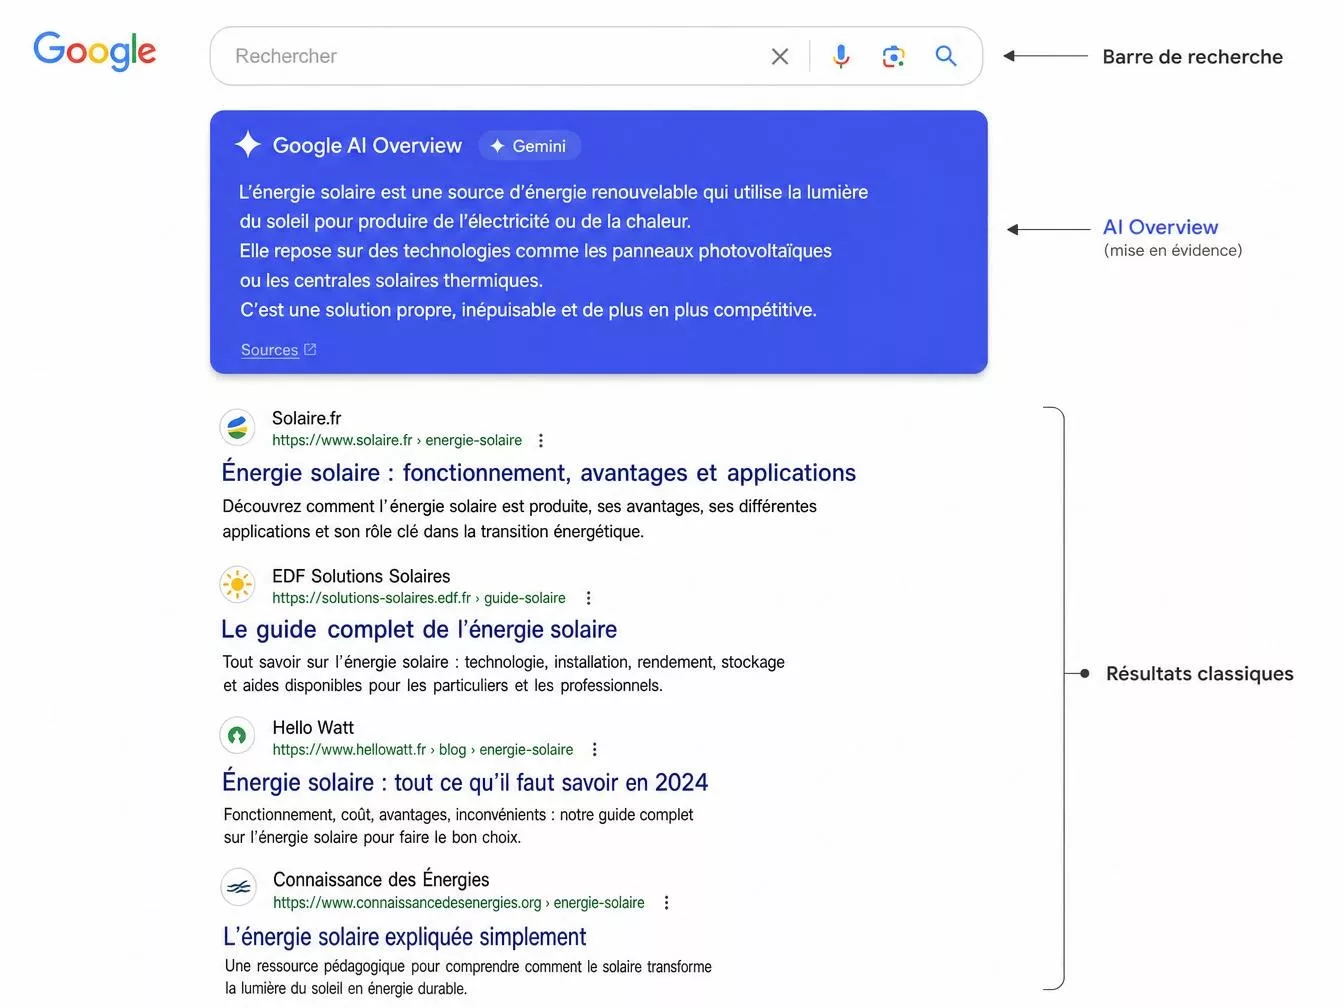This screenshot has width=1344, height=1008.
Task: Click the 'Google AI Overview' heading
Action: 367,146
